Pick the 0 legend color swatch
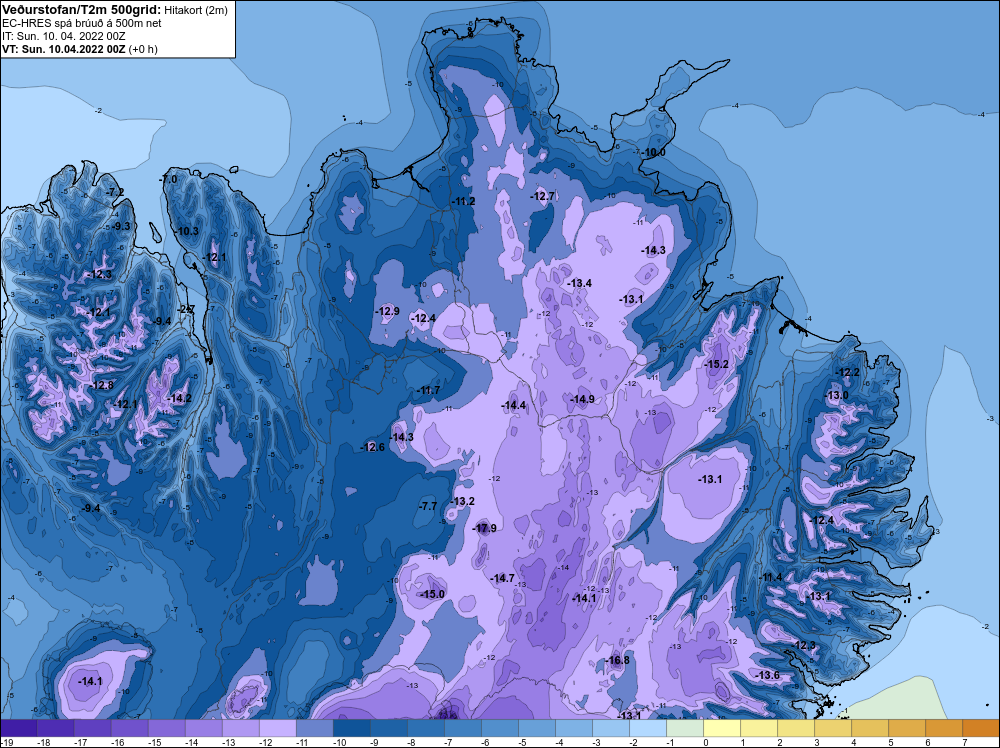 (722, 728)
